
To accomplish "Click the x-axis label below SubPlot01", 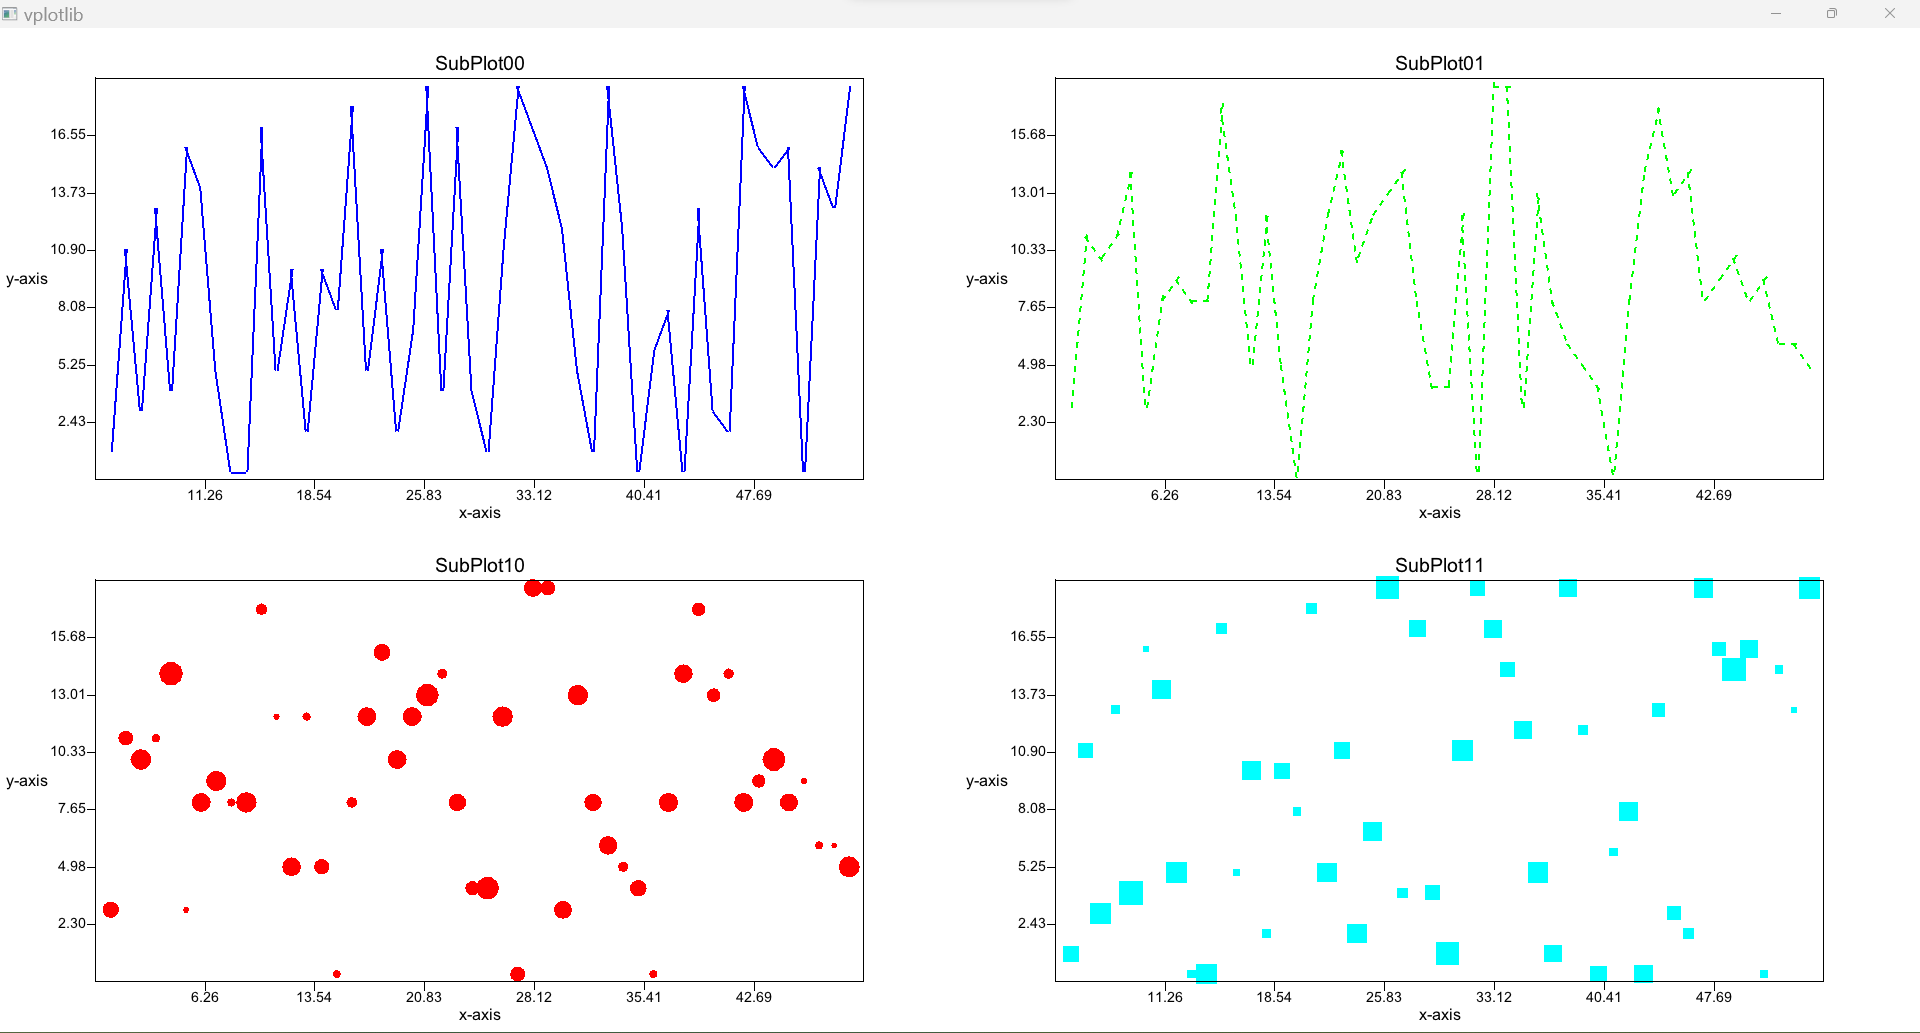I will (1439, 513).
